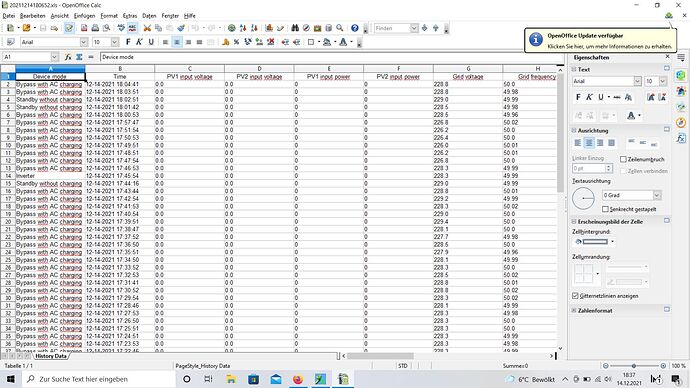
Task: Apply Italic with the K toolbar button
Action: [139, 42]
